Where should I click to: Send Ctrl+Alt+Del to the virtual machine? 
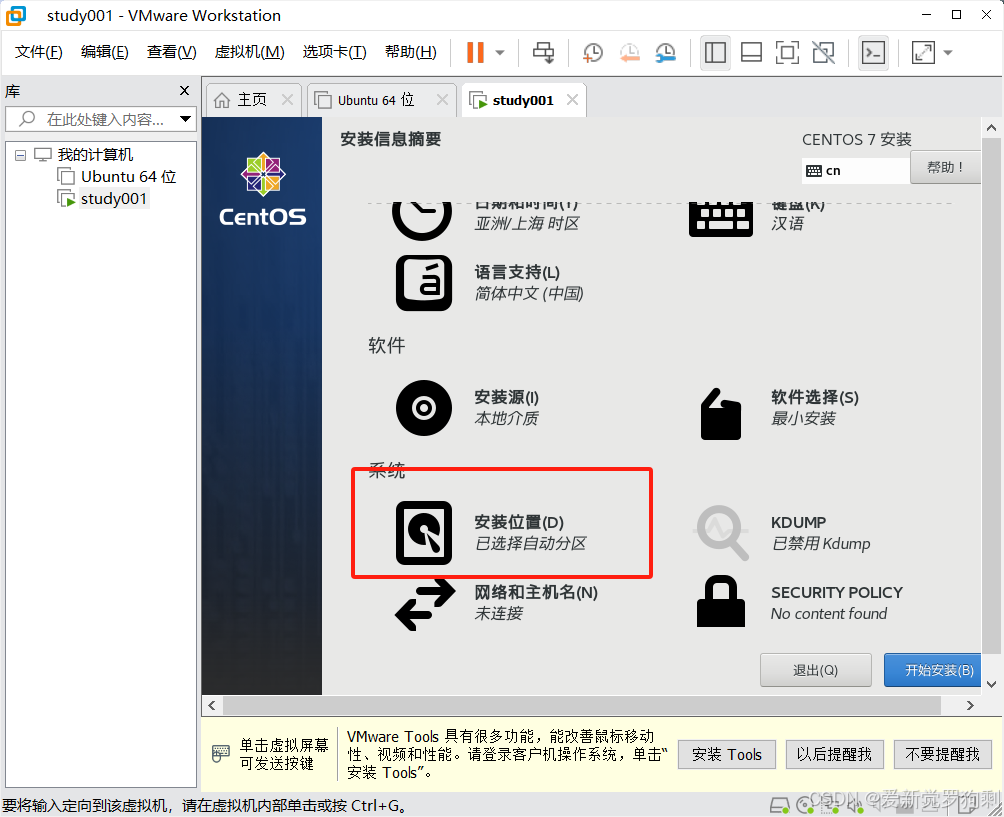(x=544, y=53)
